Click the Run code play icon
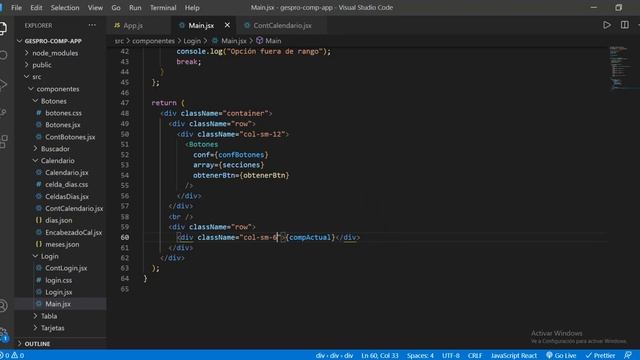This screenshot has height=360, width=640. tap(607, 25)
